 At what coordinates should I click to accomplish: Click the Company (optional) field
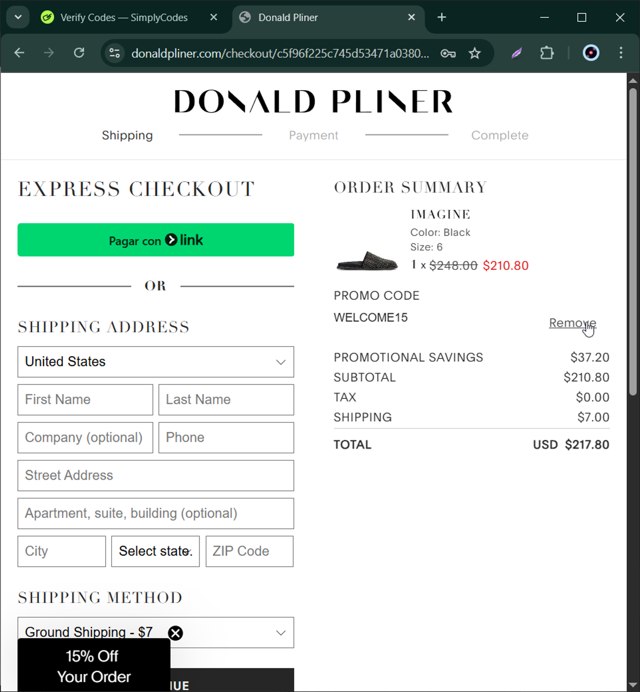pos(85,438)
